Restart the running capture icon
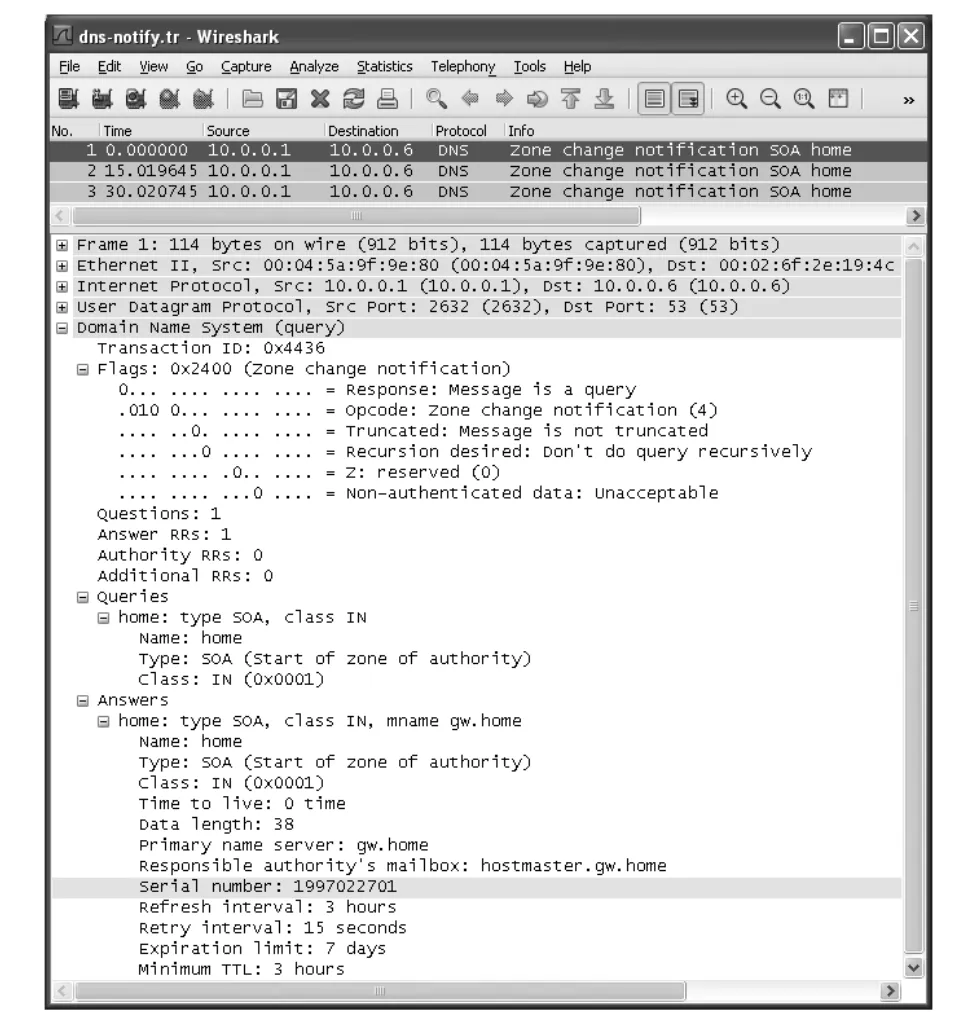The height and width of the screenshot is (1026, 977). pyautogui.click(x=204, y=99)
